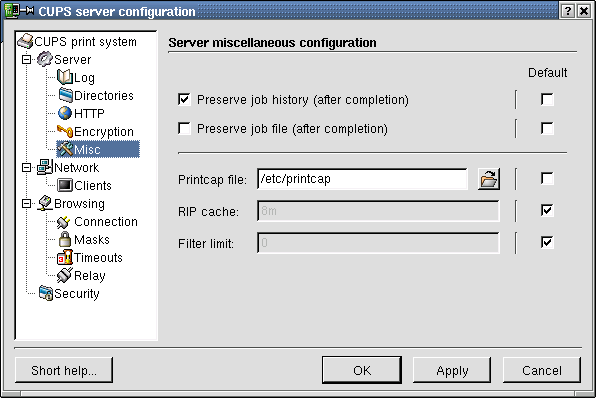Click the Security lock icon
The width and height of the screenshot is (596, 398).
[x=46, y=293]
